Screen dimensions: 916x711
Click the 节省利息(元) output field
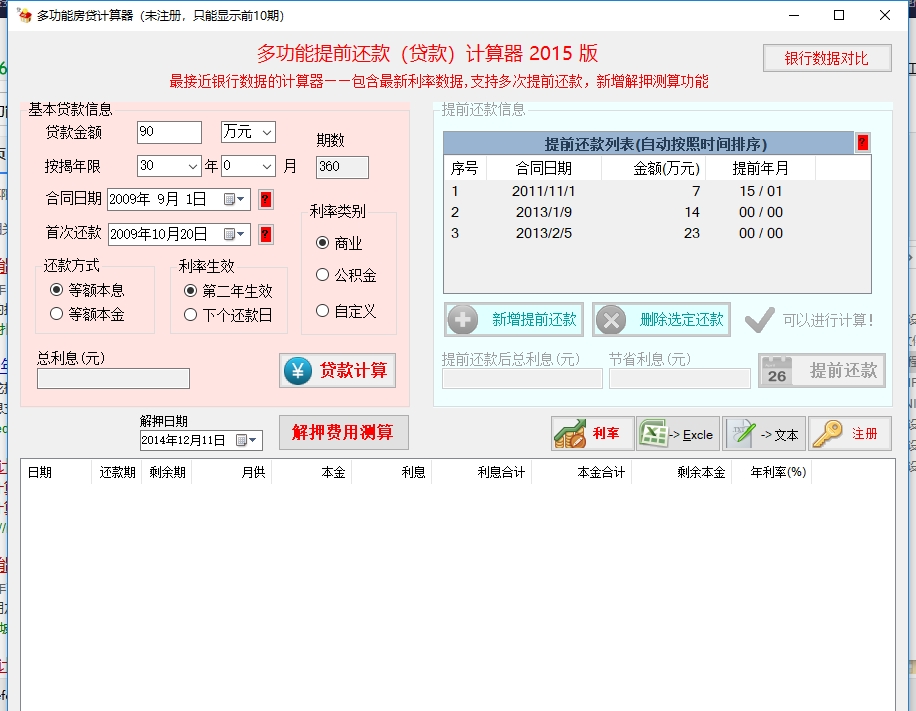tap(680, 379)
